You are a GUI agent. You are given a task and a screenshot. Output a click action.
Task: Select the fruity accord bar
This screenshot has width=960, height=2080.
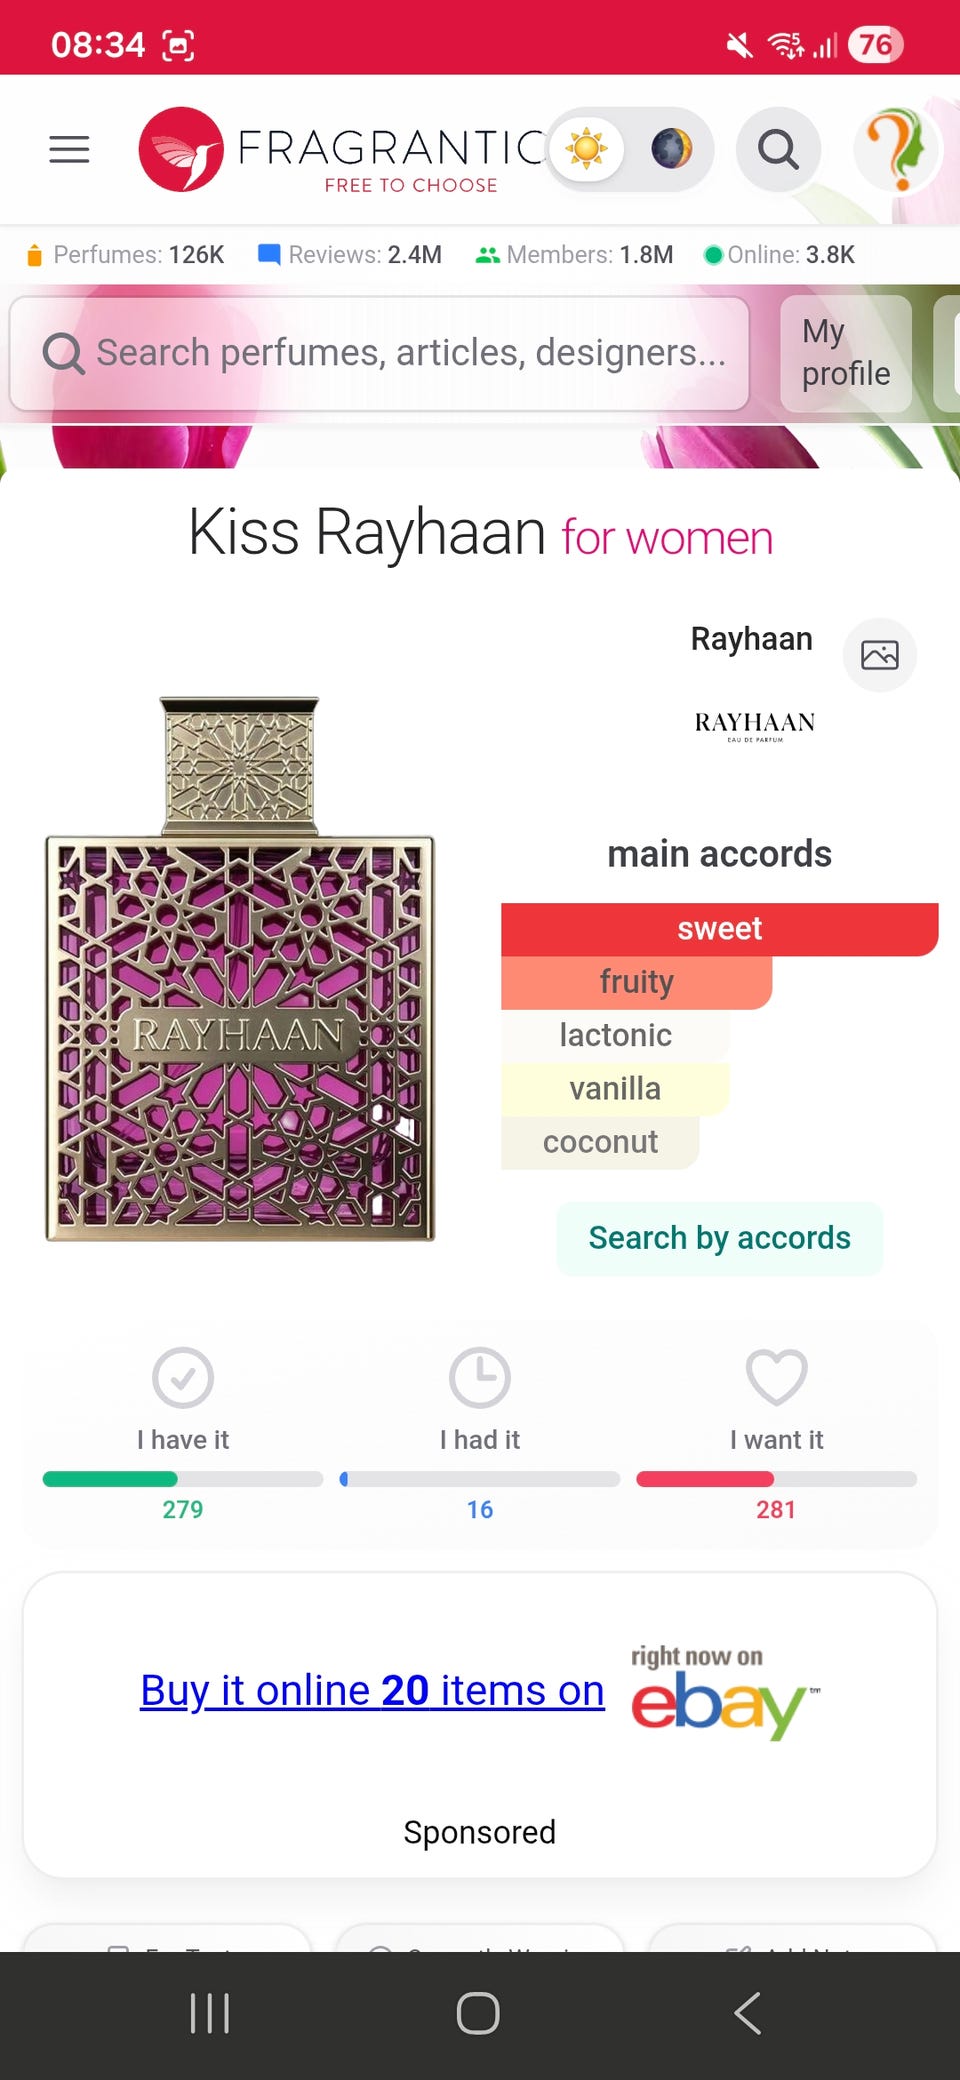tap(636, 982)
